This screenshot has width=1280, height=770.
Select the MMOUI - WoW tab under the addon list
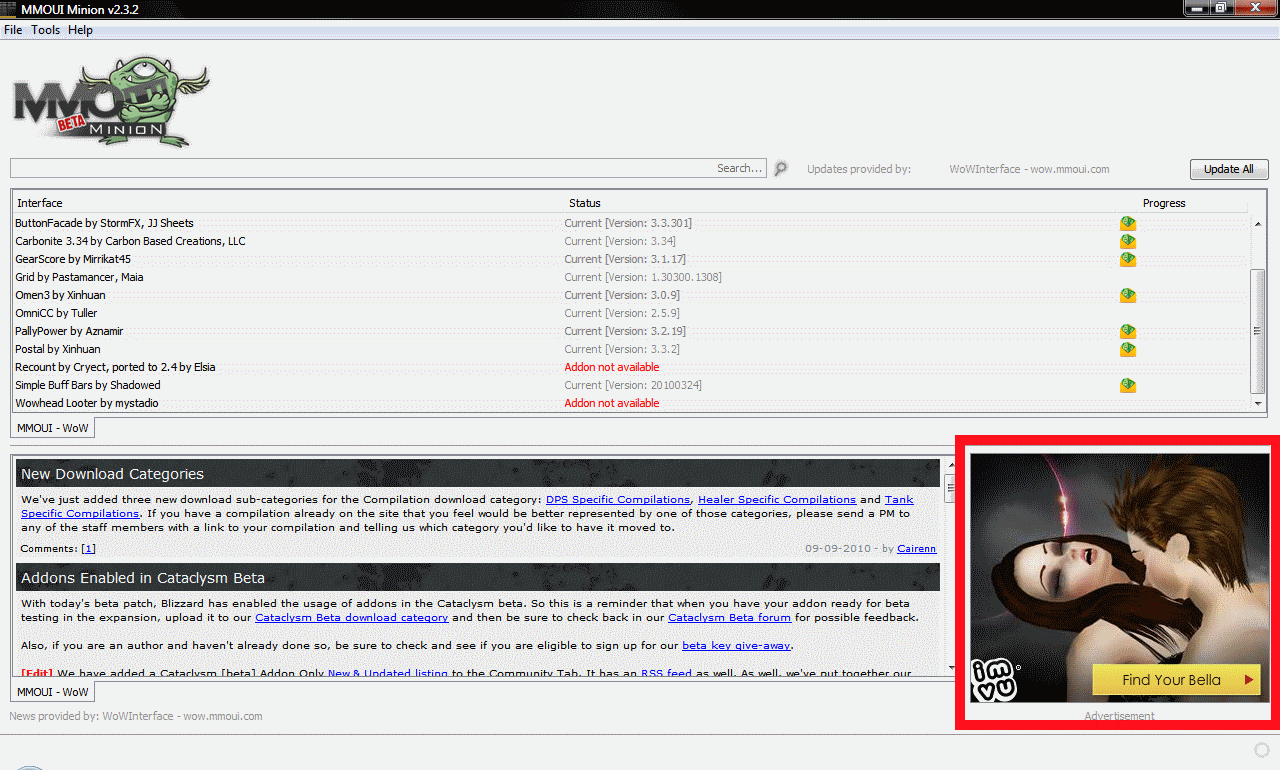click(x=52, y=428)
